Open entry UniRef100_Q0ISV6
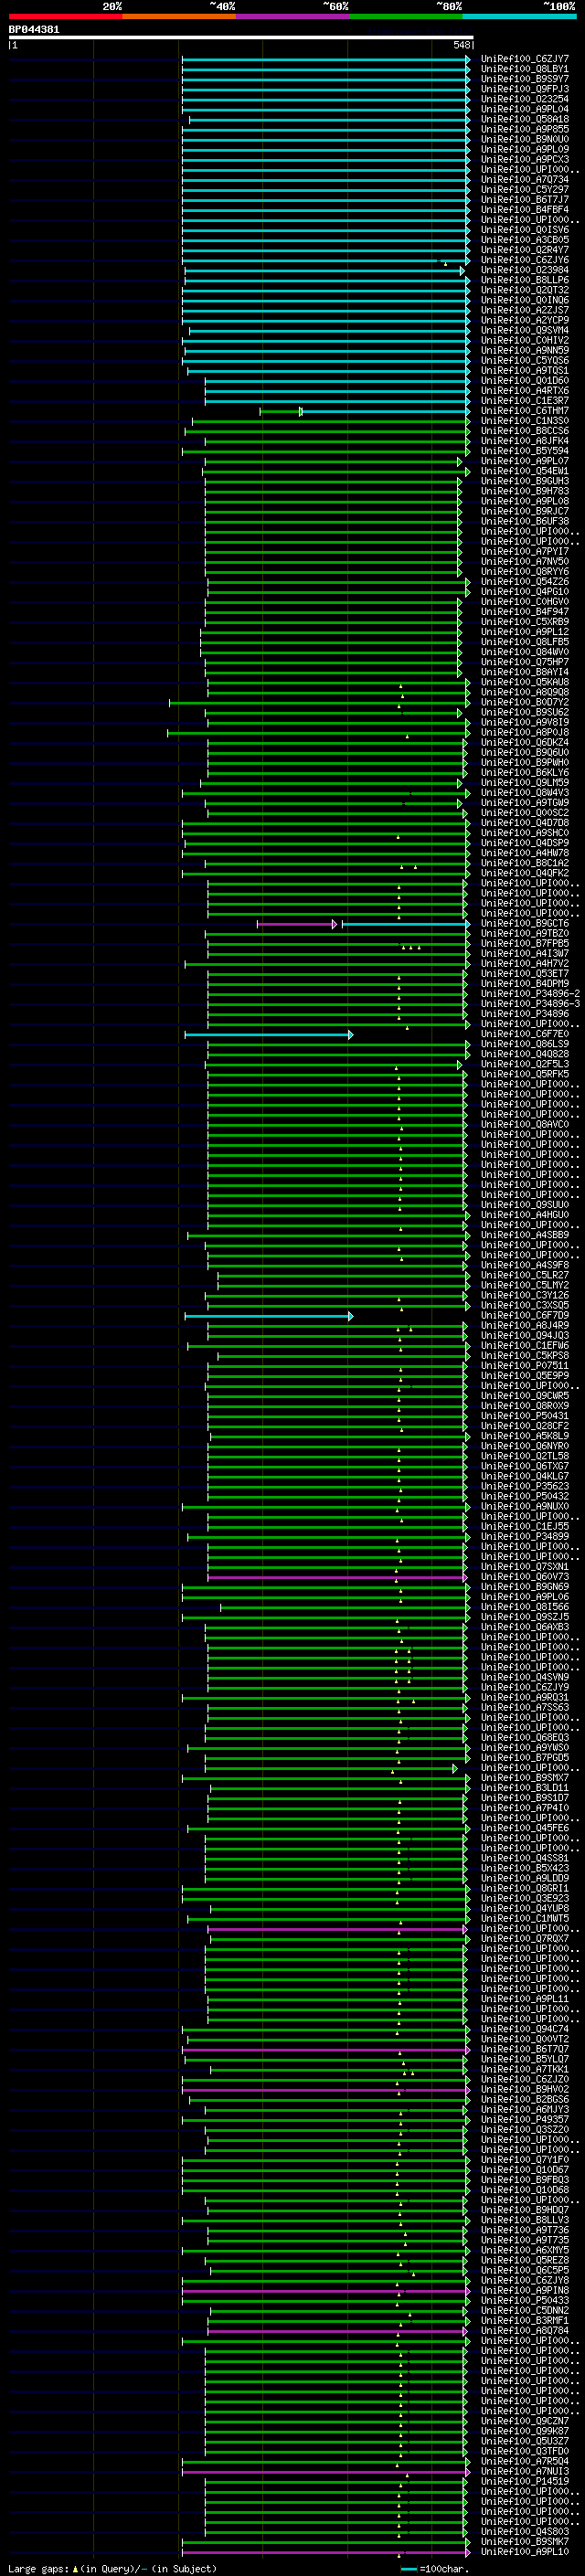Screen dimensions: 585x2576 click(x=525, y=230)
